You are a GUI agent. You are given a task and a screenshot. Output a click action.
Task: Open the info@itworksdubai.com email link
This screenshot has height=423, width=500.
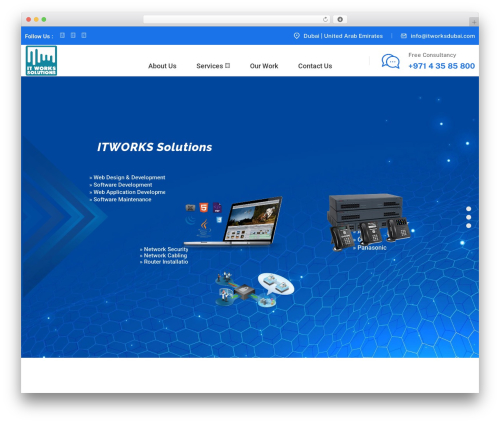pos(443,36)
